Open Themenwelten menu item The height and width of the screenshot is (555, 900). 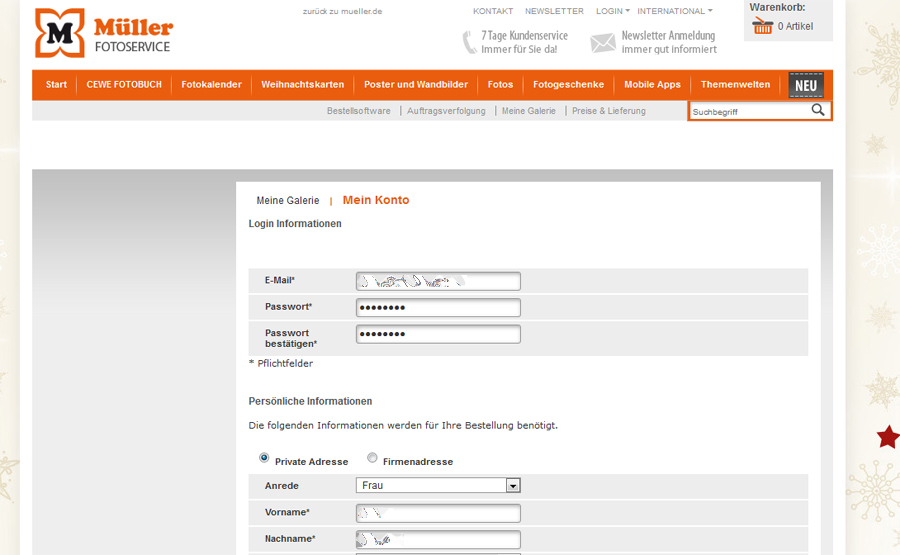point(735,84)
